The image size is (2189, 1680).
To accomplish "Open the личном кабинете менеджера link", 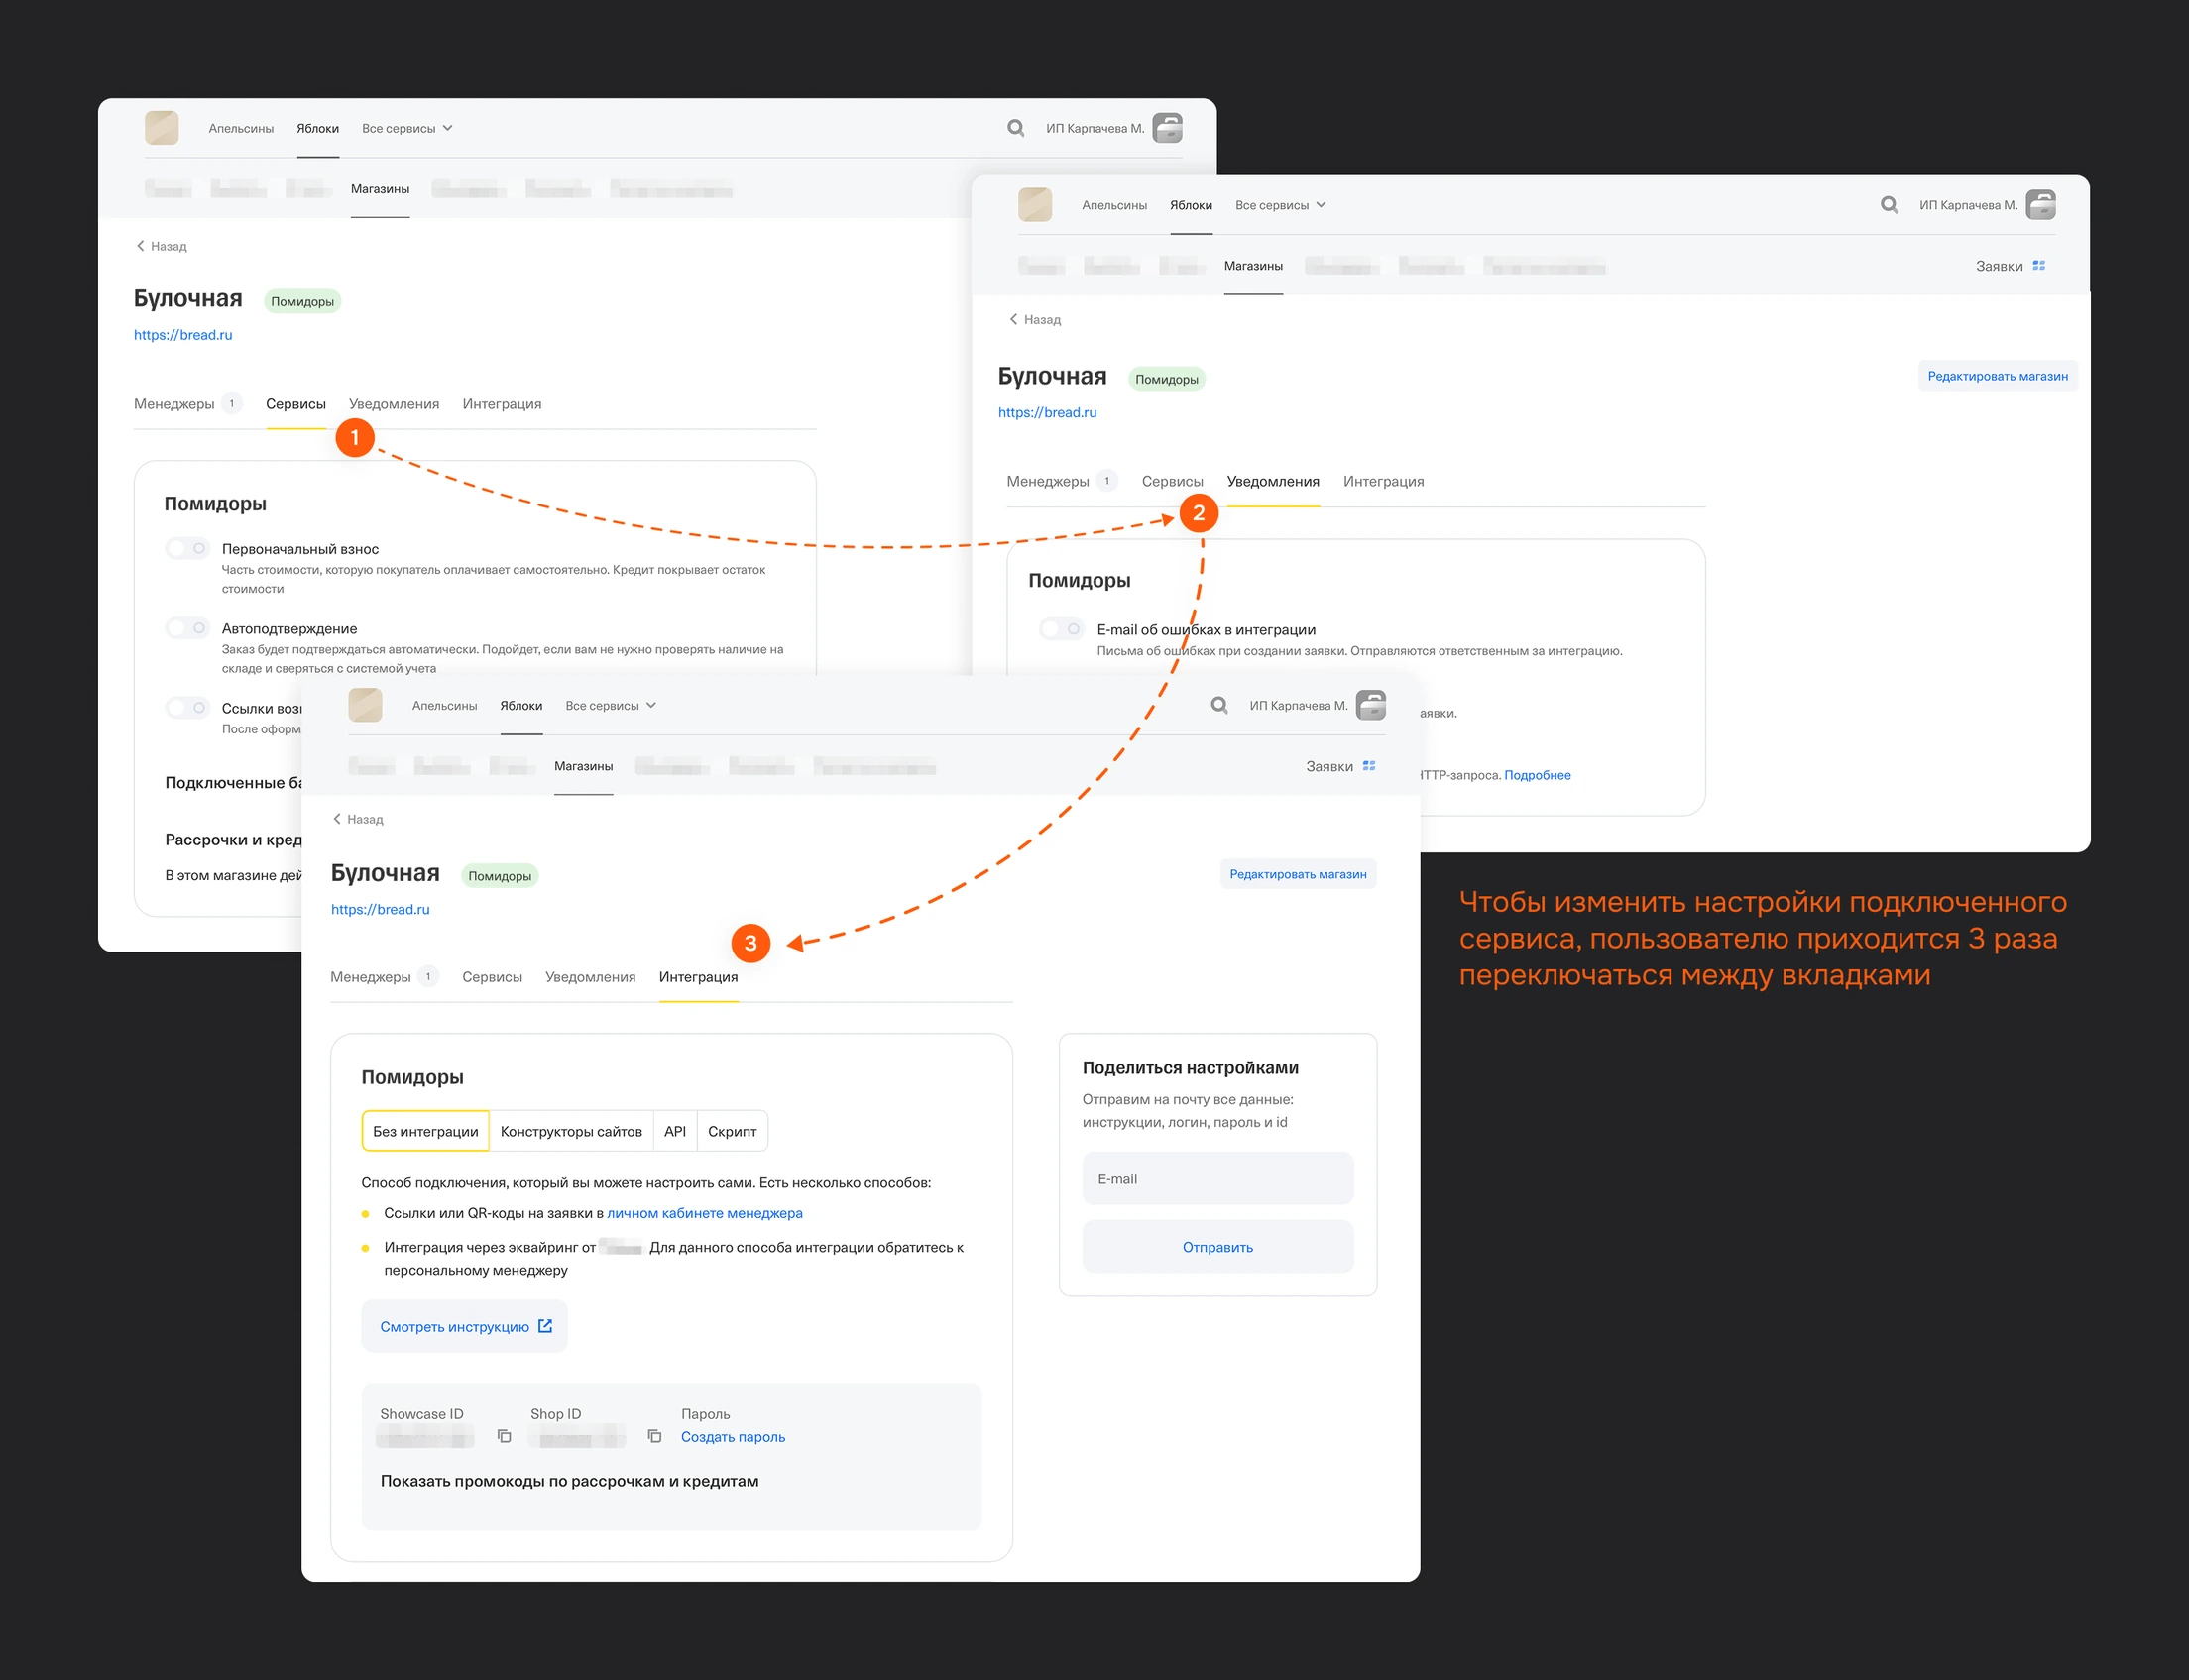I will pos(705,1213).
